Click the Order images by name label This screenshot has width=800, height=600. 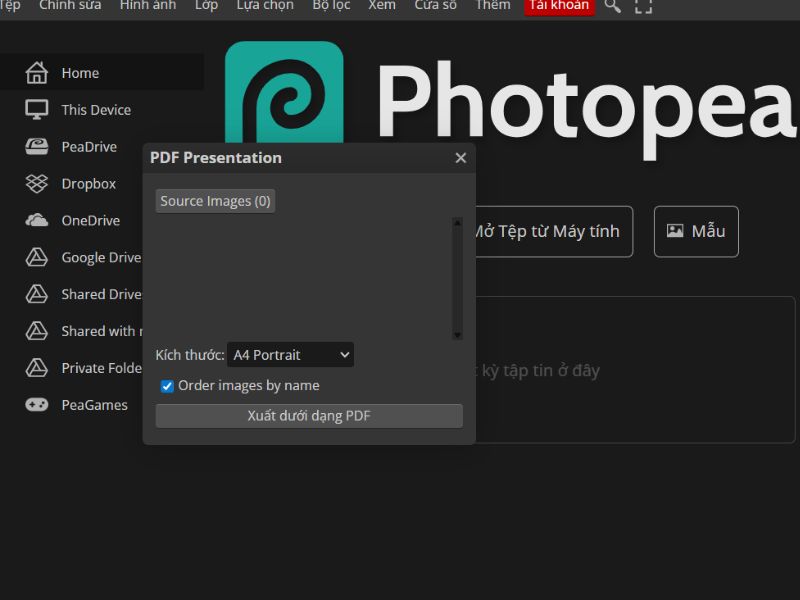[x=249, y=385]
